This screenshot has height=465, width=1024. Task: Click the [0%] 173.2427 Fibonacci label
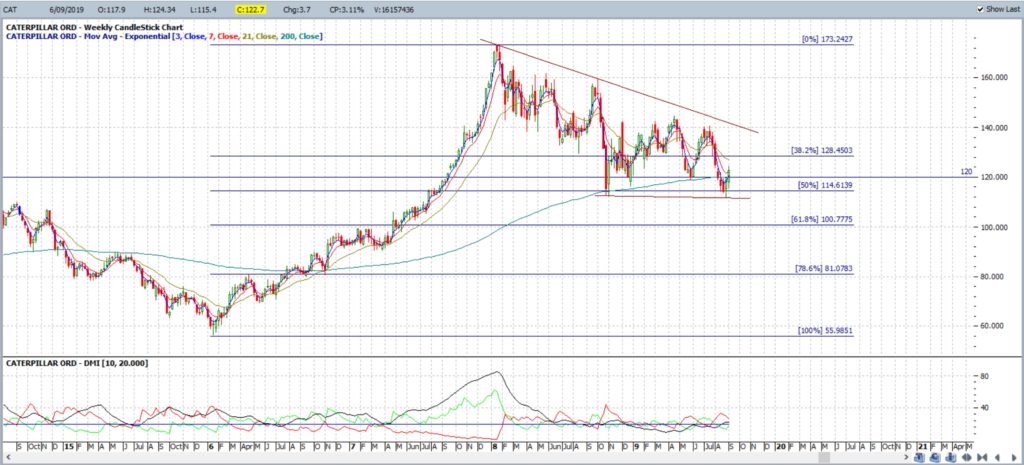[827, 39]
